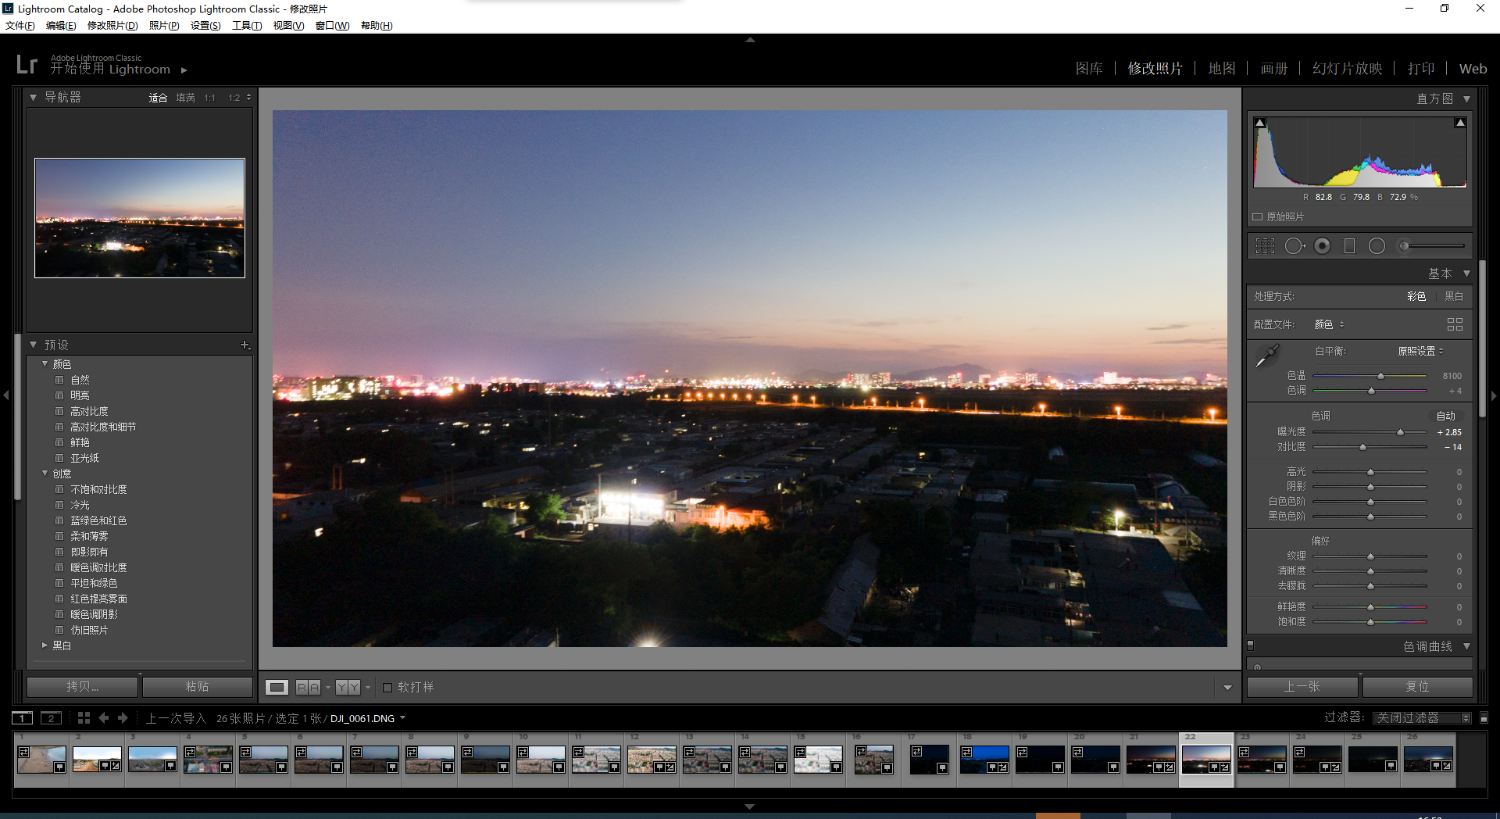Collapse the 导航器 navigator panel
Viewport: 1500px width, 819px height.
pyautogui.click(x=33, y=97)
